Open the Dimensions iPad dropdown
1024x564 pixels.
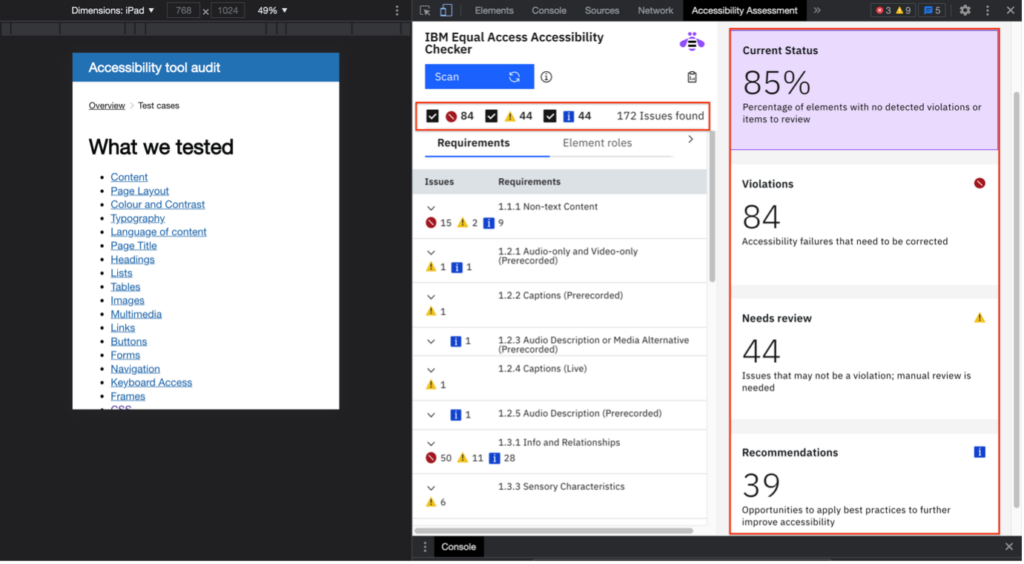coord(113,10)
